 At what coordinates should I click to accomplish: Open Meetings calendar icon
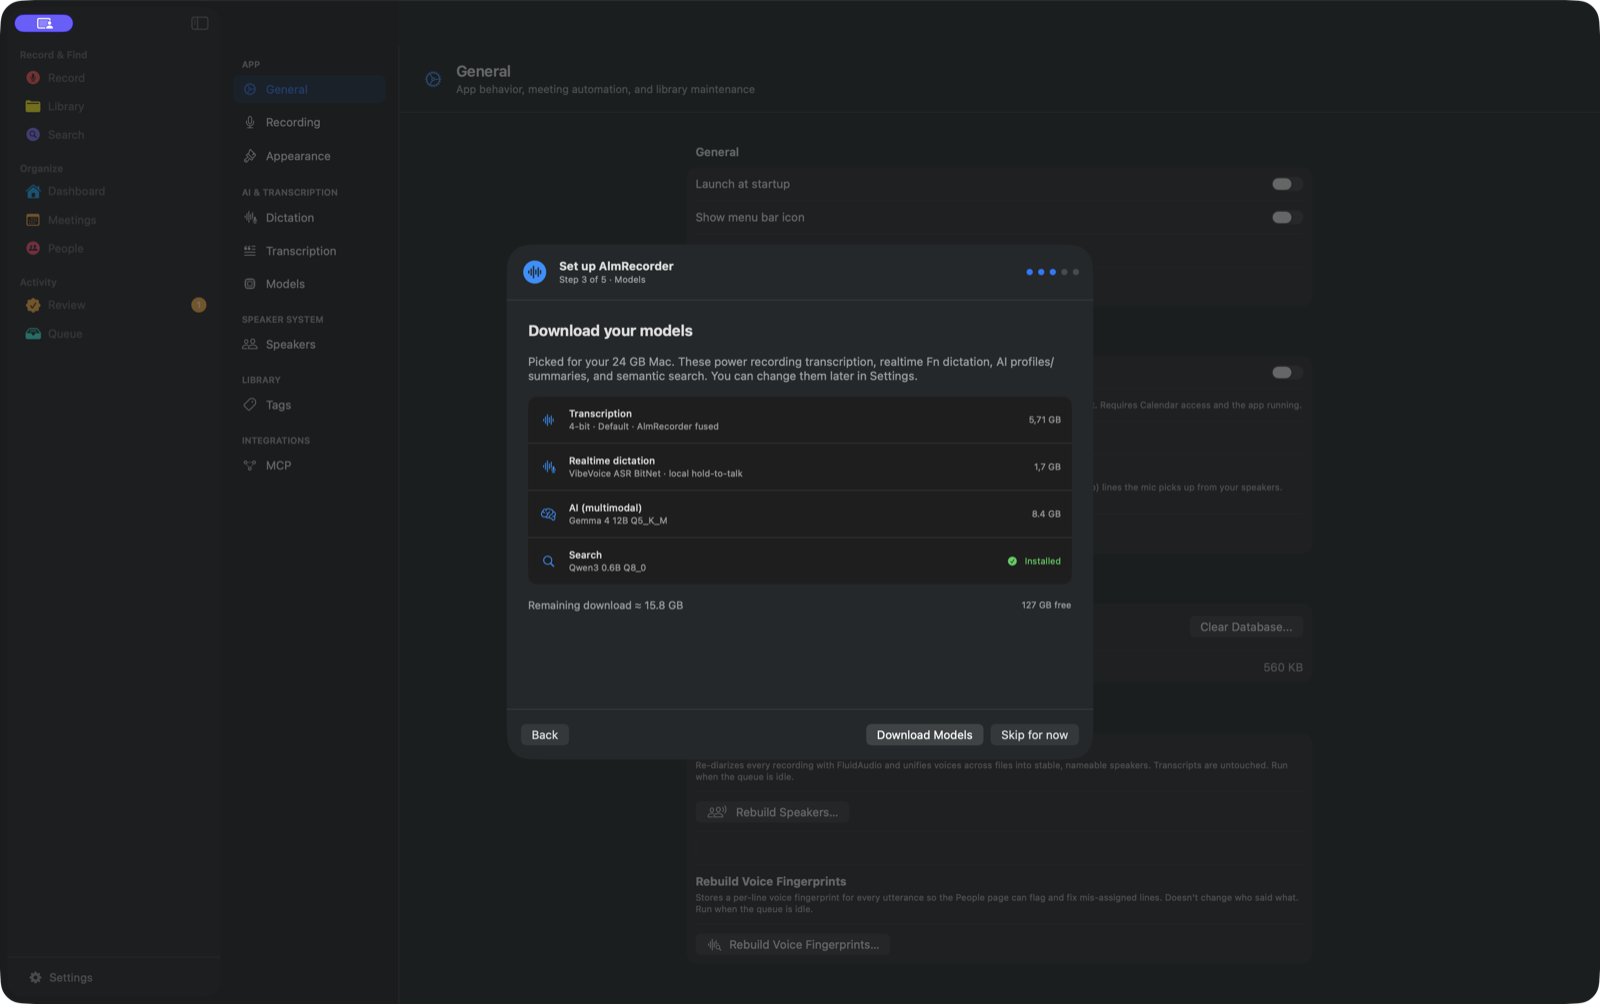pyautogui.click(x=33, y=220)
